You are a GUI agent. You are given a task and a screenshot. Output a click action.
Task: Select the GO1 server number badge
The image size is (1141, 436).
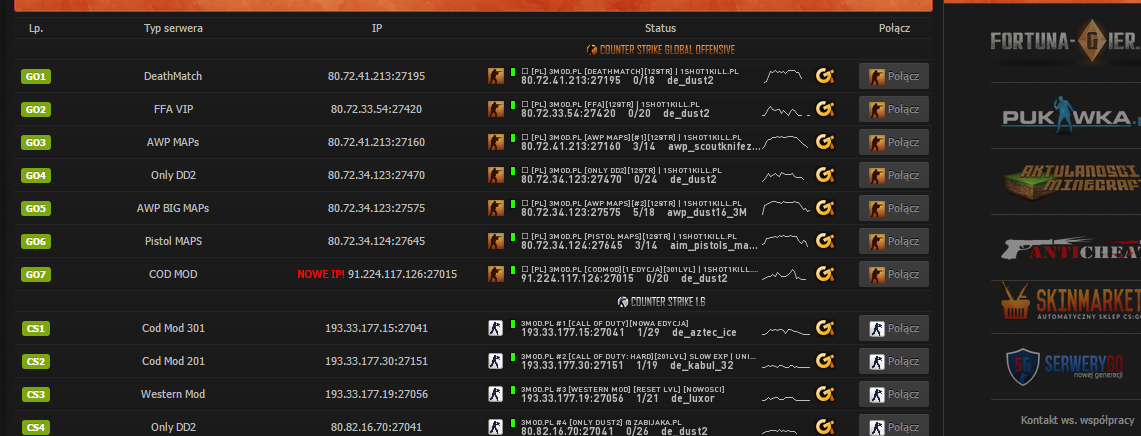click(37, 77)
